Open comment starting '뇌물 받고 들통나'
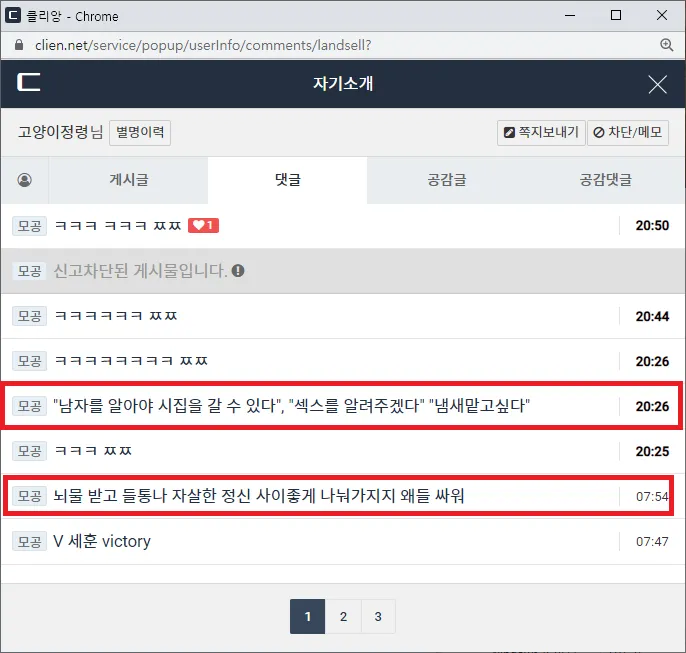The height and width of the screenshot is (653, 686). tap(259, 496)
